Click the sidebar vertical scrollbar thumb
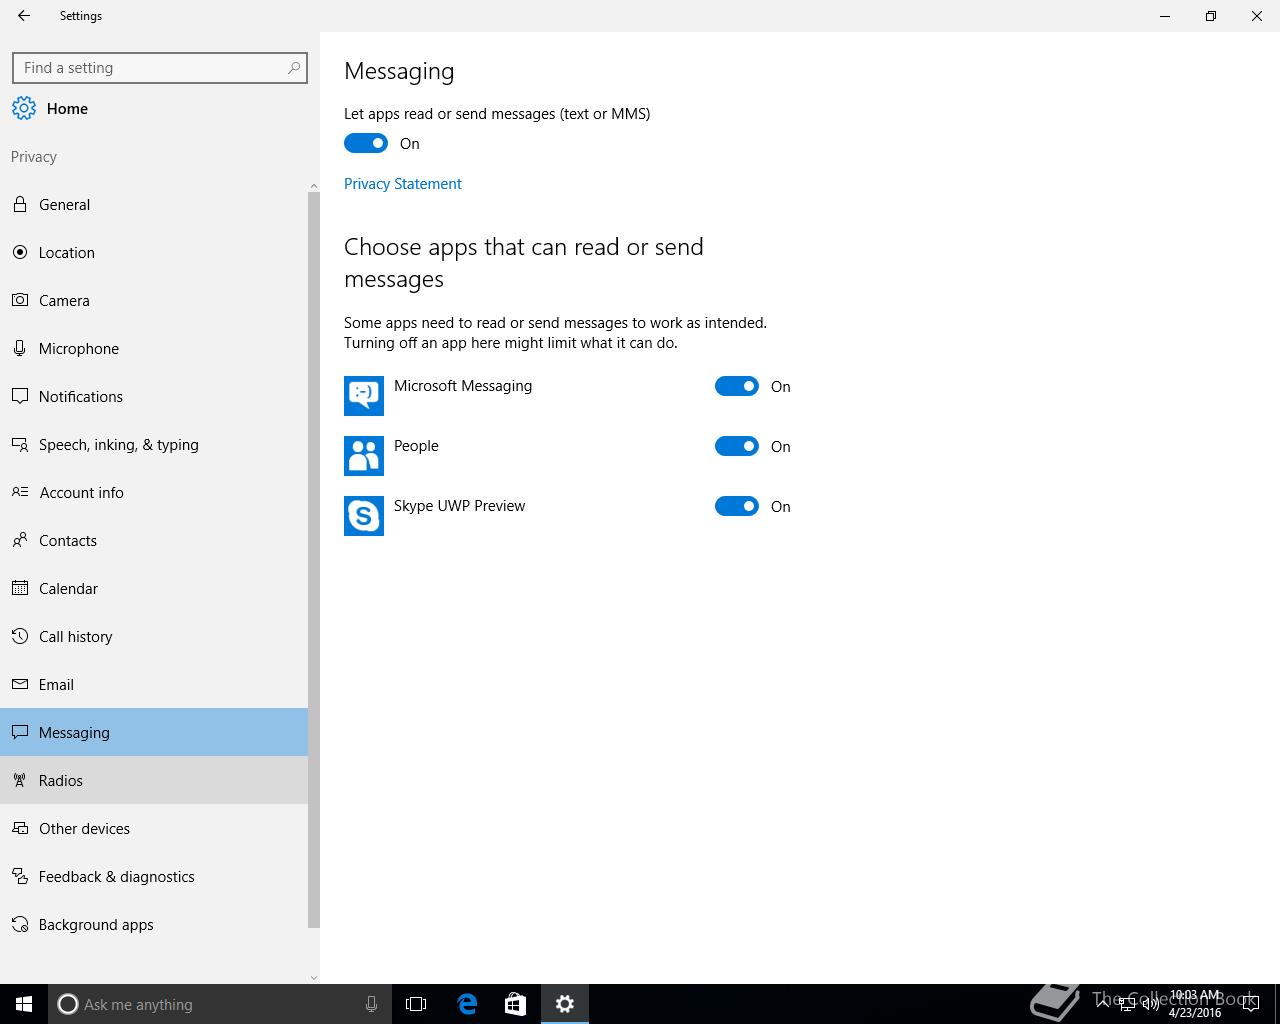This screenshot has width=1280, height=1024. click(314, 560)
